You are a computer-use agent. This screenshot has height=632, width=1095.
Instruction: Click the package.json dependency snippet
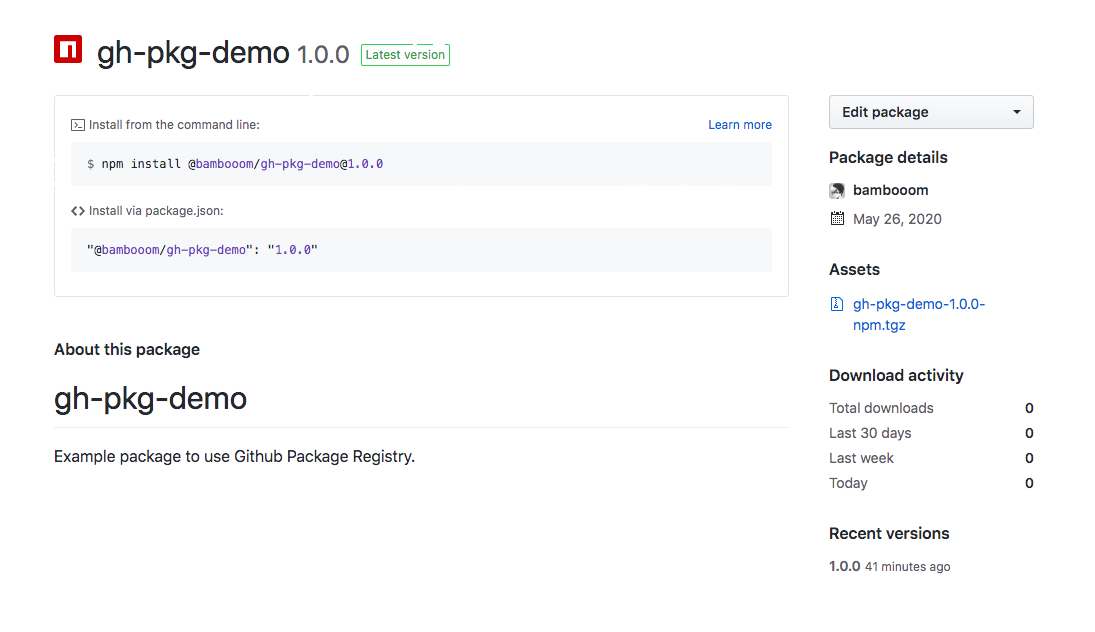point(202,250)
